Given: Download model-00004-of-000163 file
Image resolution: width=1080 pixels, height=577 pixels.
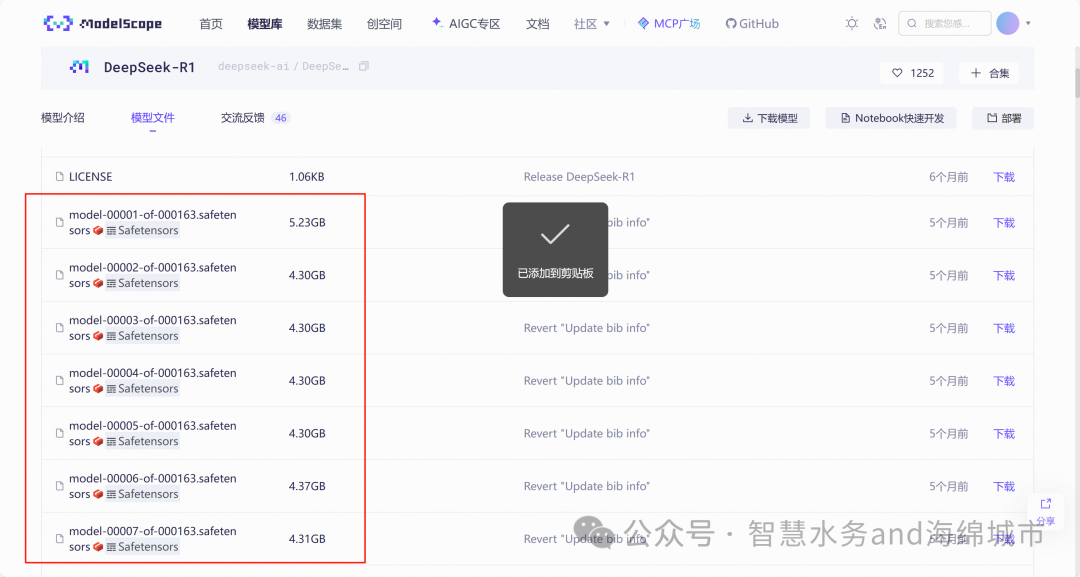Looking at the screenshot, I should click(1004, 381).
